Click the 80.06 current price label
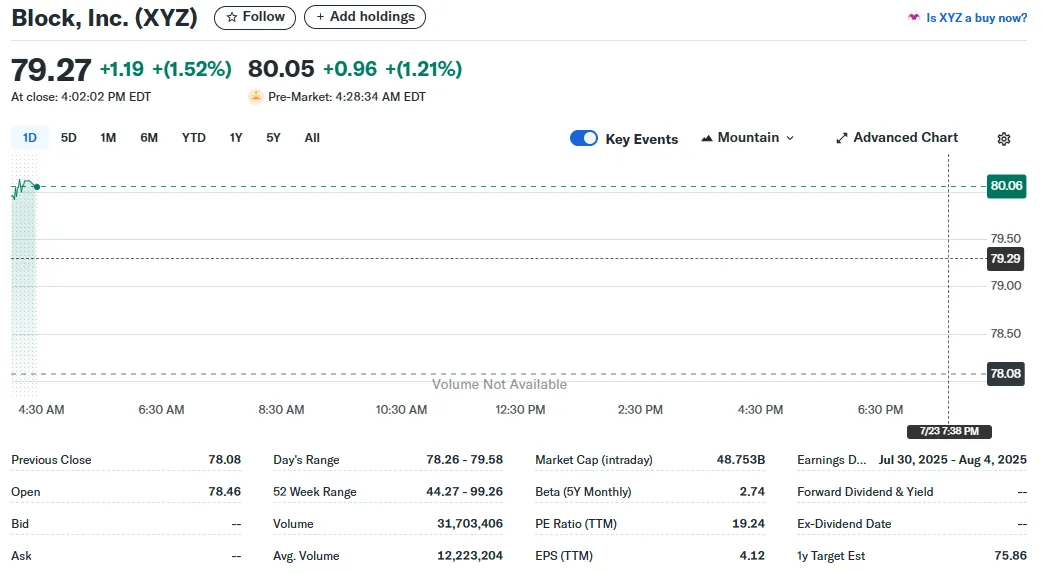 tap(1006, 185)
